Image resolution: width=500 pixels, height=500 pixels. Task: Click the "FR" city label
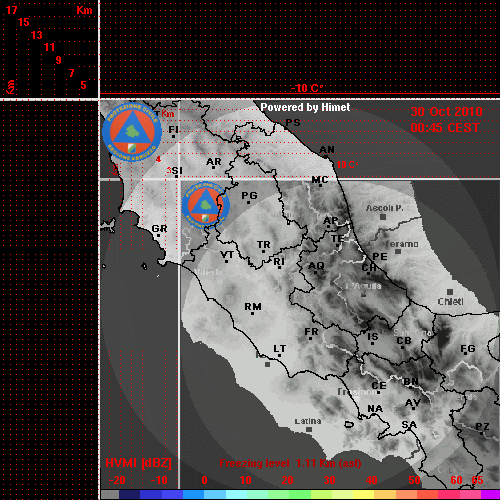pos(311,332)
